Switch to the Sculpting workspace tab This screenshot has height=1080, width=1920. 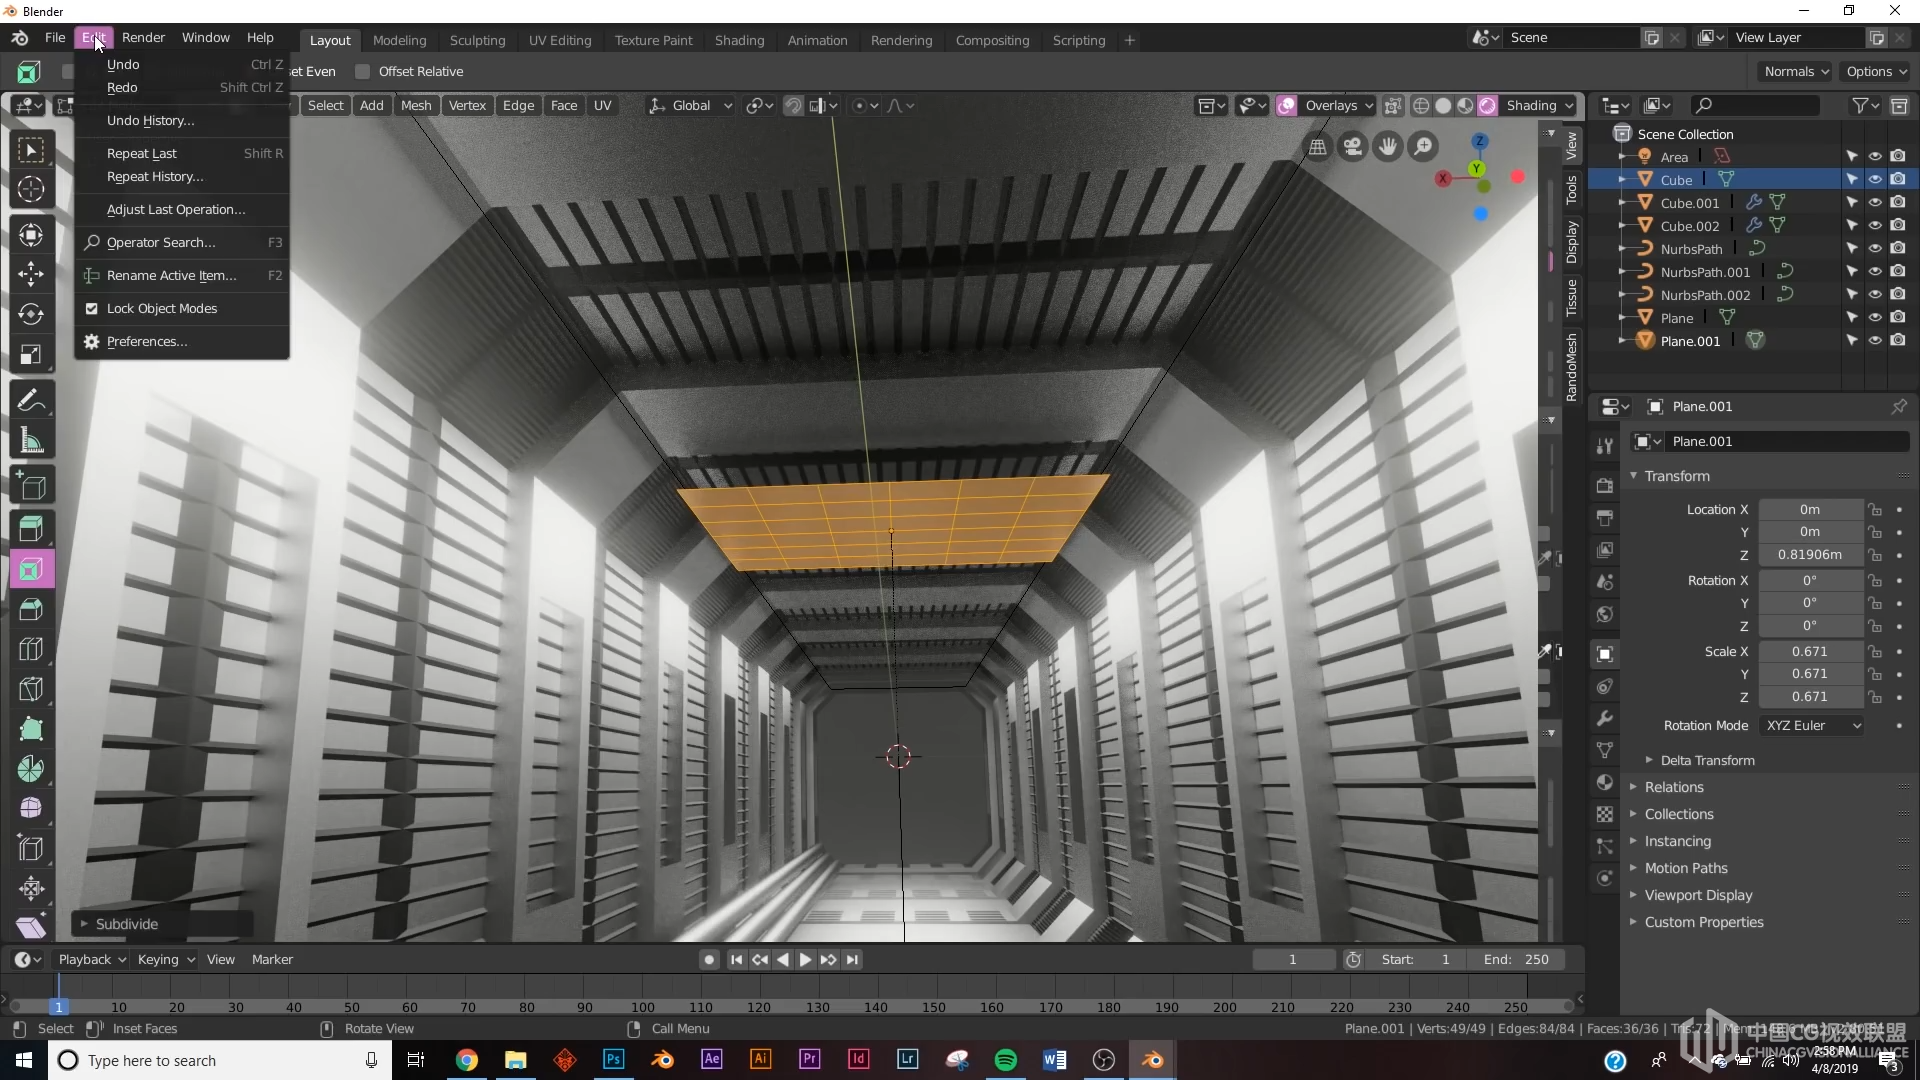477,40
